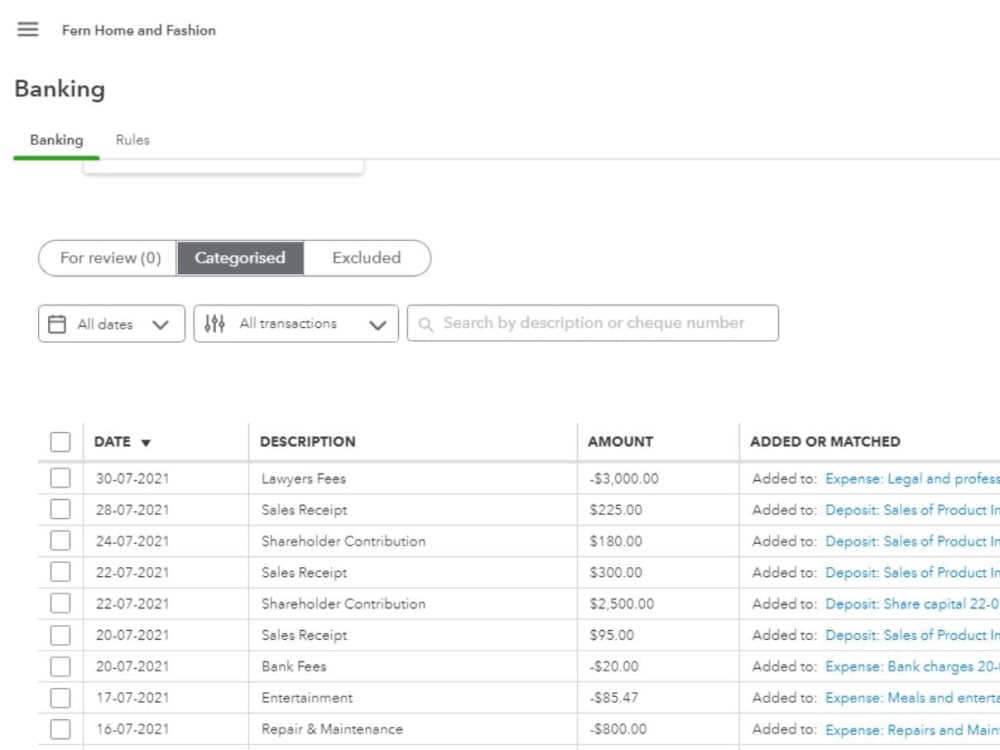Open the All dates dropdown

point(110,323)
